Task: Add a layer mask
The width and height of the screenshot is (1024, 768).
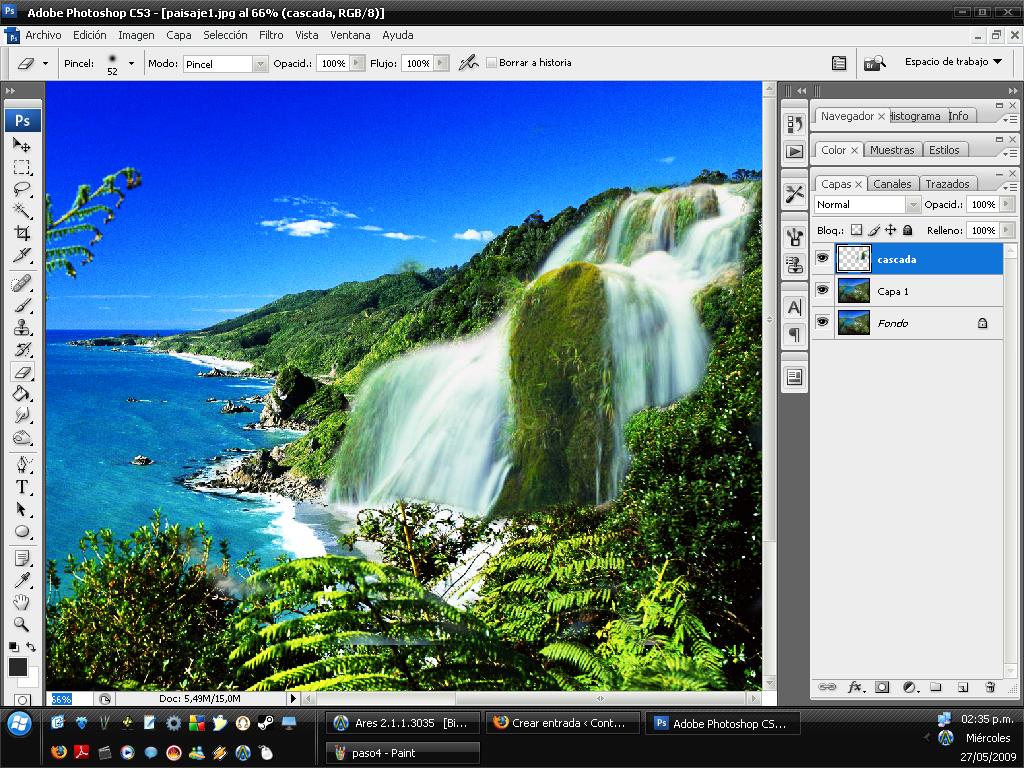Action: (882, 687)
